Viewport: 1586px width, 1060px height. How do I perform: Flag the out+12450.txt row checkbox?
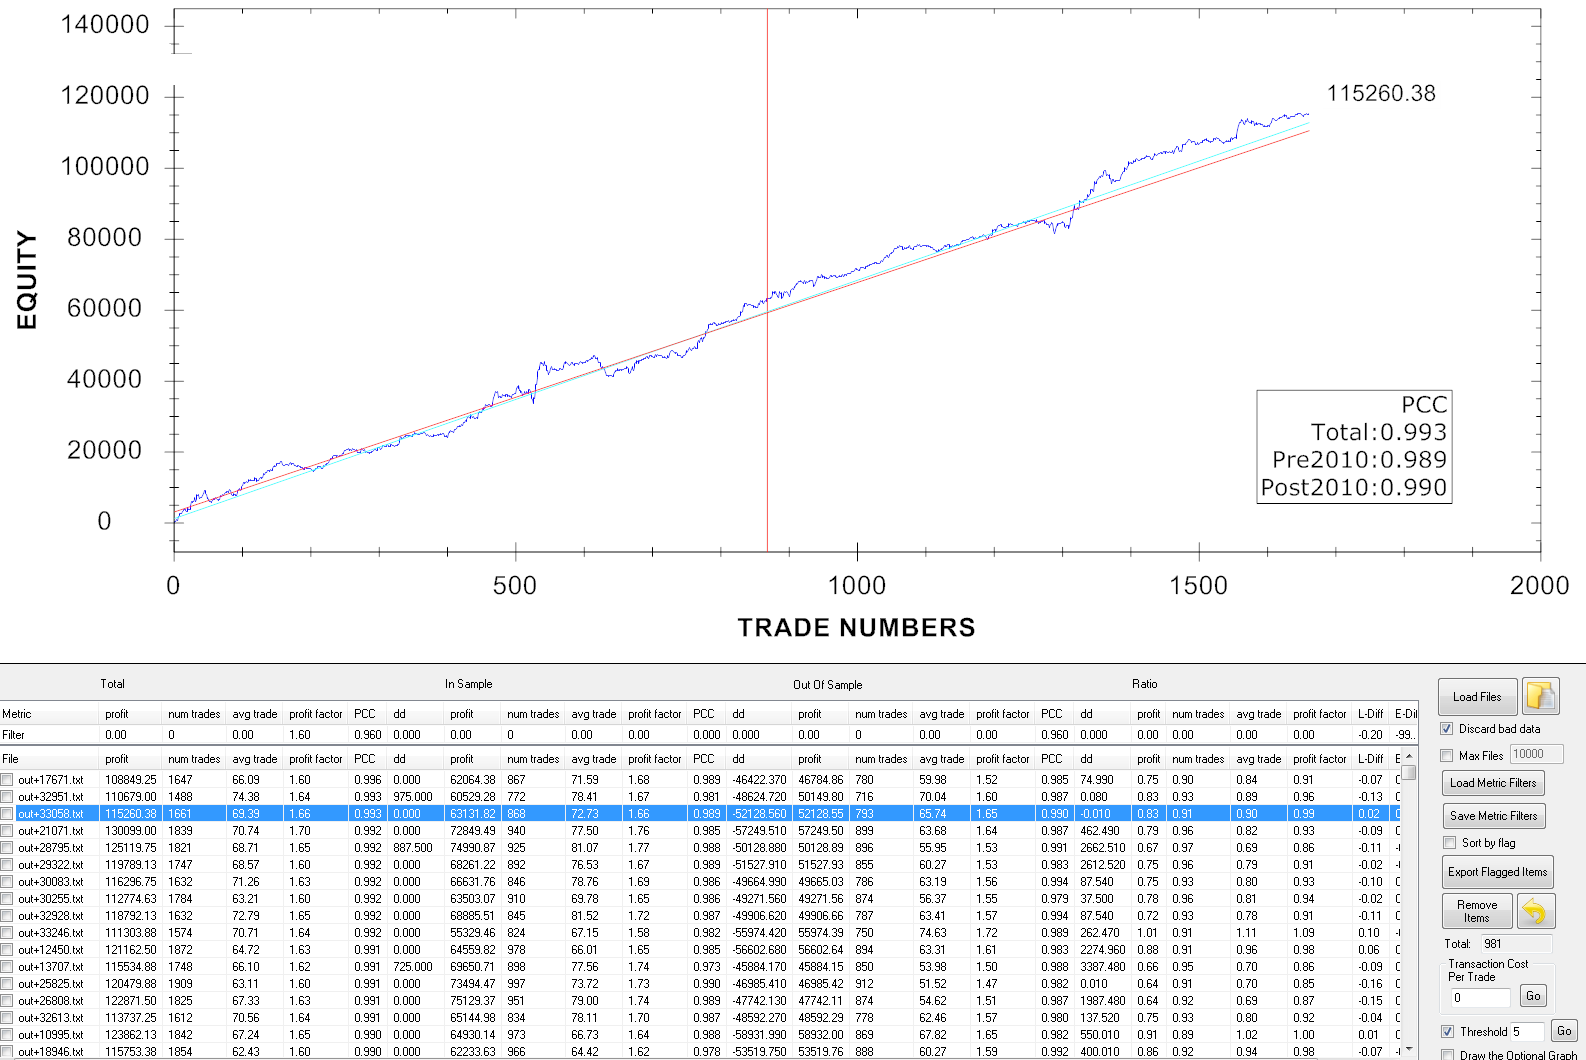[x=7, y=950]
